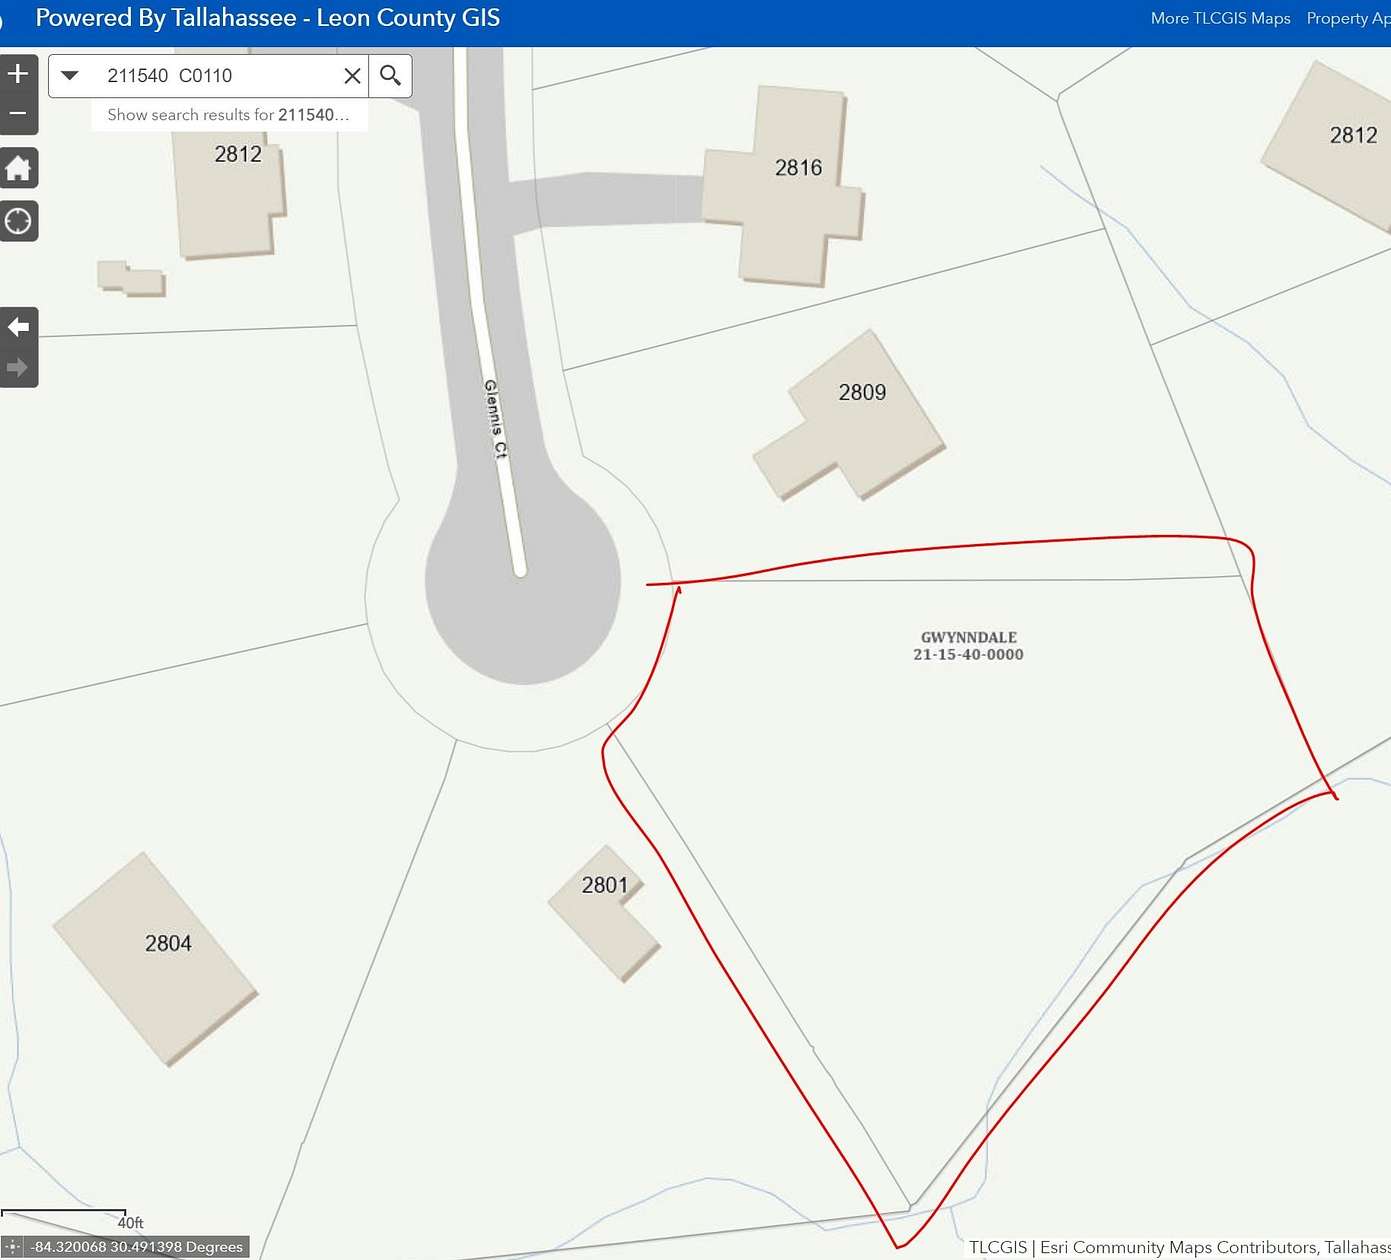The height and width of the screenshot is (1260, 1391).
Task: Click coordinates readout -84.320068 30.491398
Action: 137,1247
